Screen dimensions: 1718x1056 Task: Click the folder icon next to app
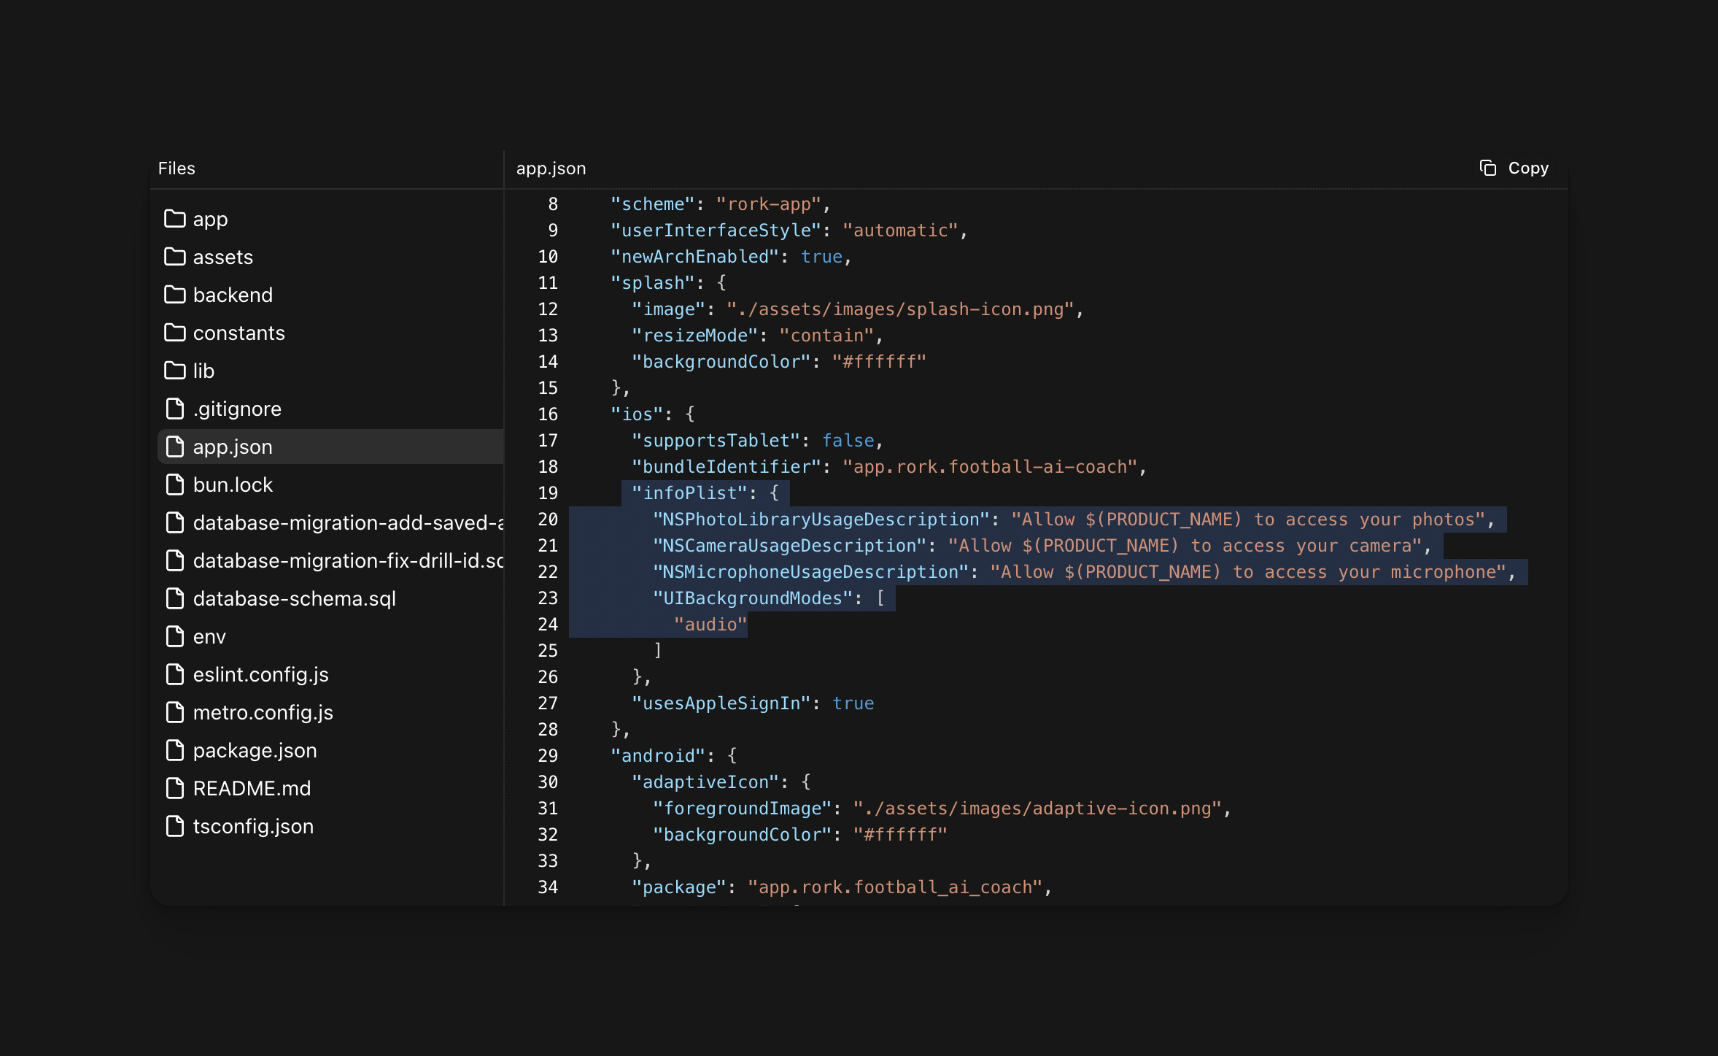click(x=175, y=218)
